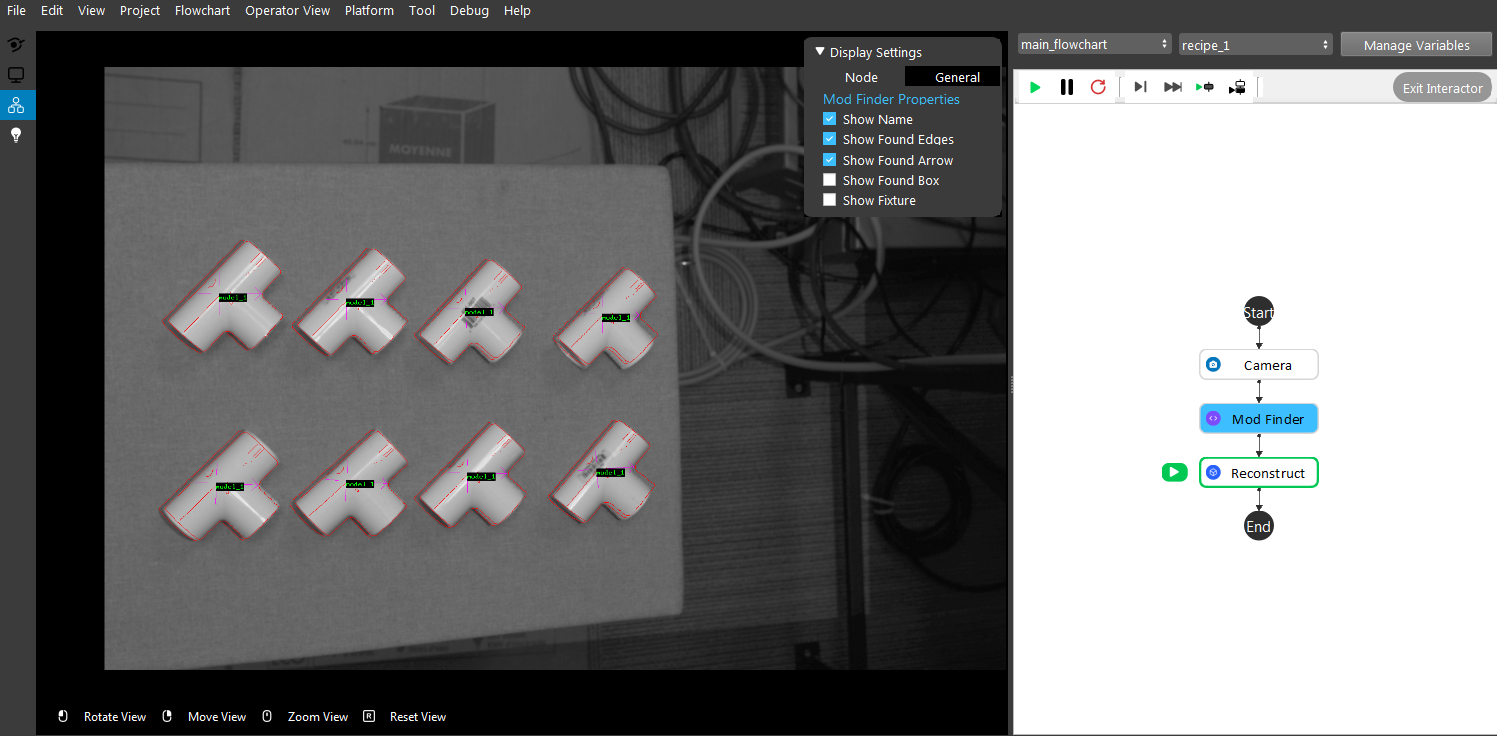
Task: Open the monitor icon in left sidebar
Action: coord(16,75)
